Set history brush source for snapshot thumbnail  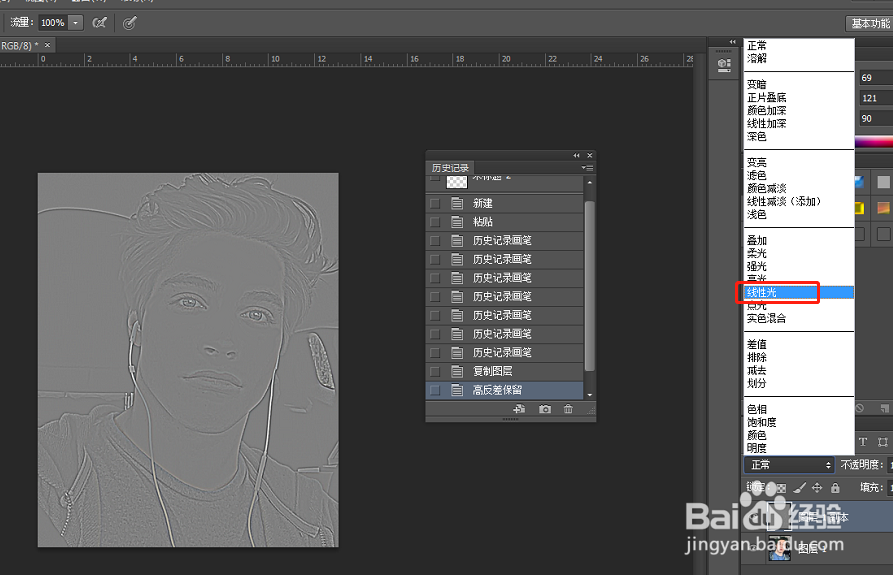coord(435,178)
